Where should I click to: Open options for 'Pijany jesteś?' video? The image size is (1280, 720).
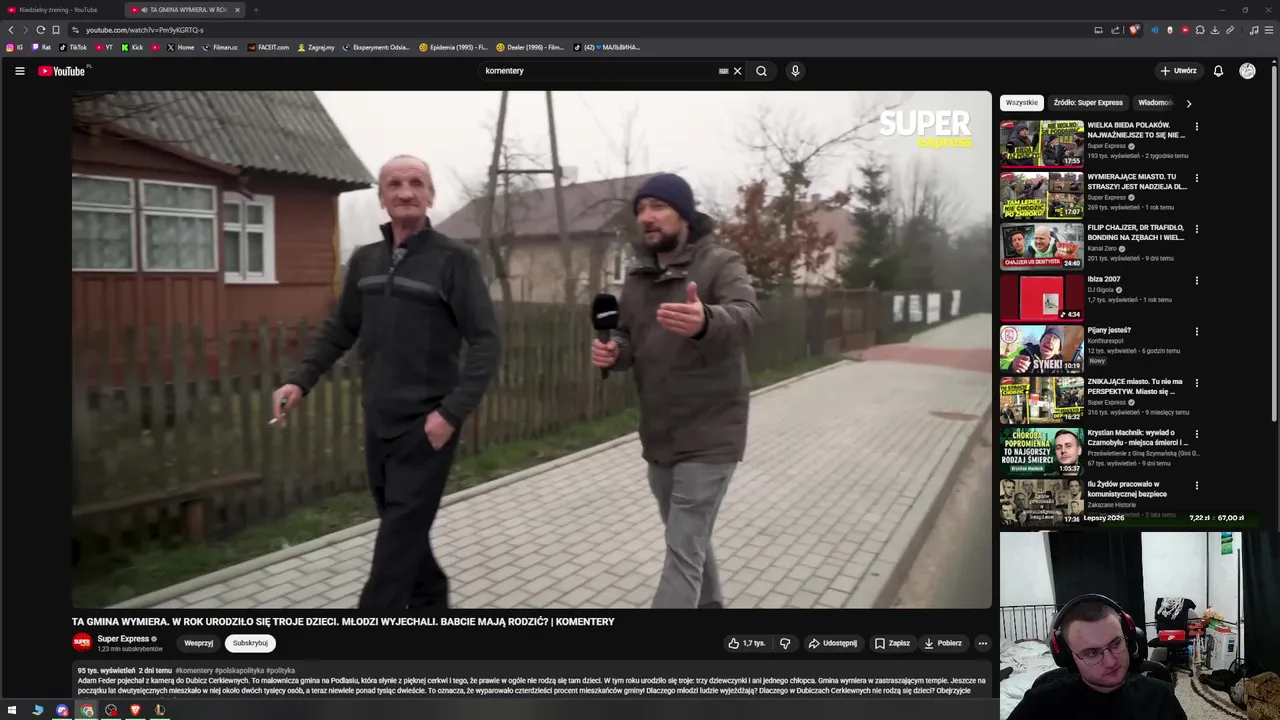pyautogui.click(x=1196, y=332)
